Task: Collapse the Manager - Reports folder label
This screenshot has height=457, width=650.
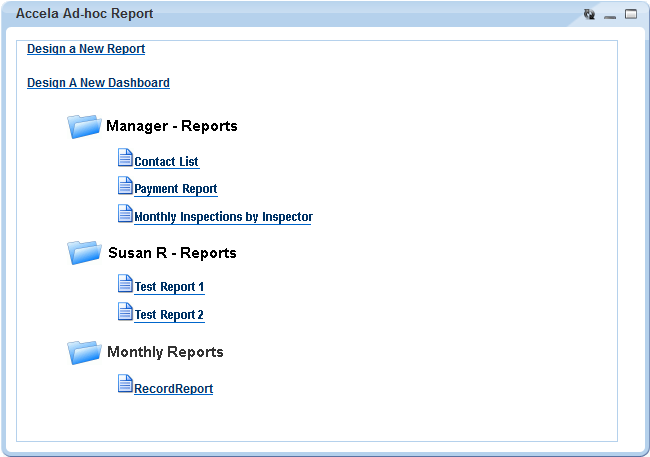Action: coord(171,127)
